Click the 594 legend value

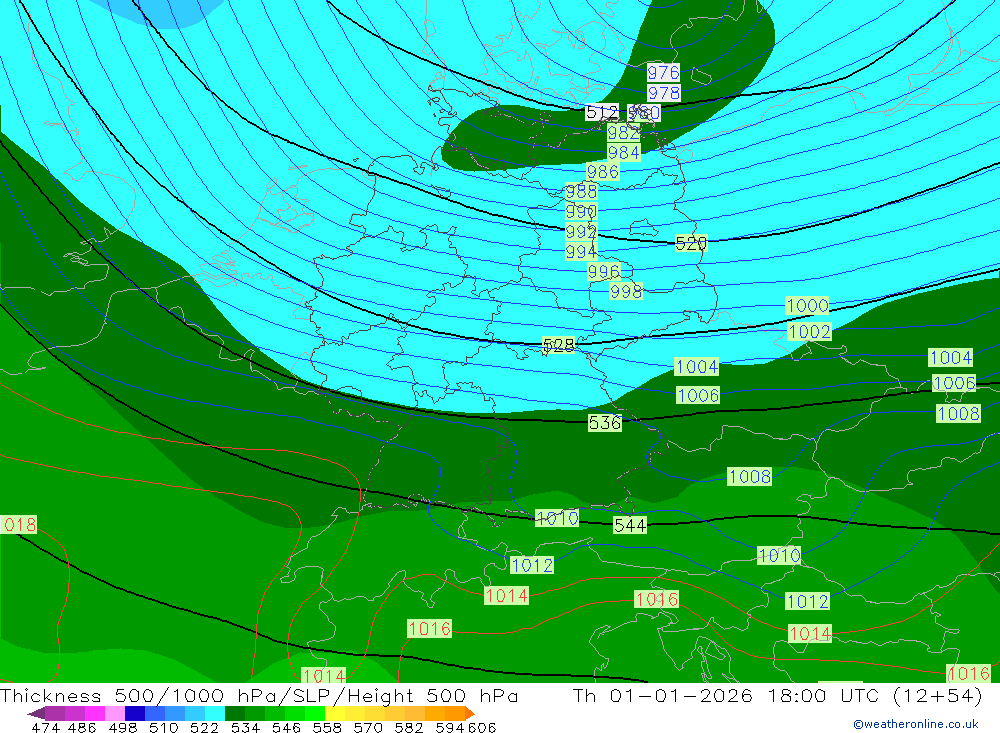click(450, 727)
